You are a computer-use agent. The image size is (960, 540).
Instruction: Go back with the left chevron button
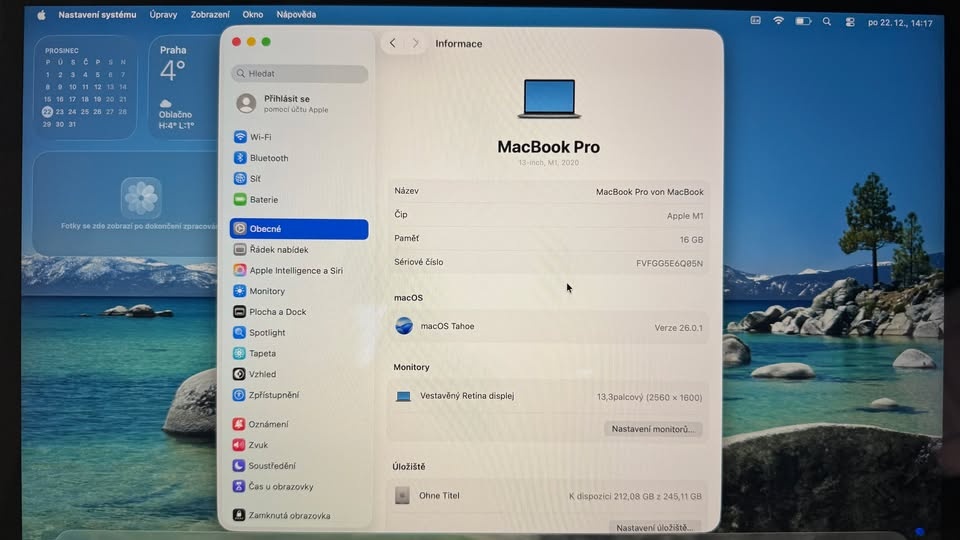pyautogui.click(x=392, y=43)
